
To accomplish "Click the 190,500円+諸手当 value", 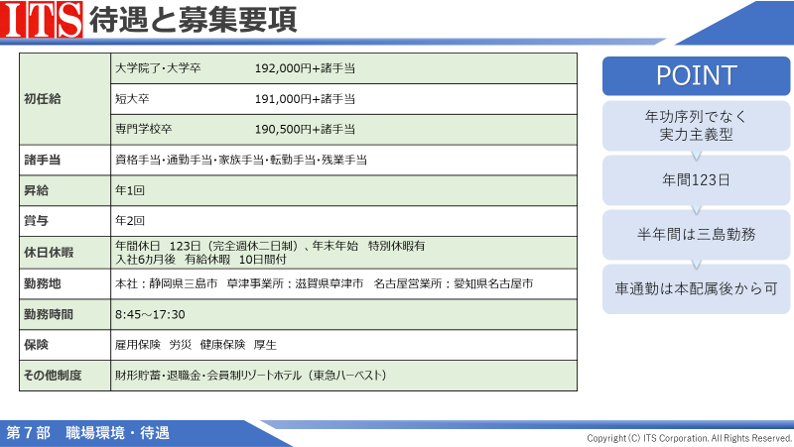I will point(304,129).
